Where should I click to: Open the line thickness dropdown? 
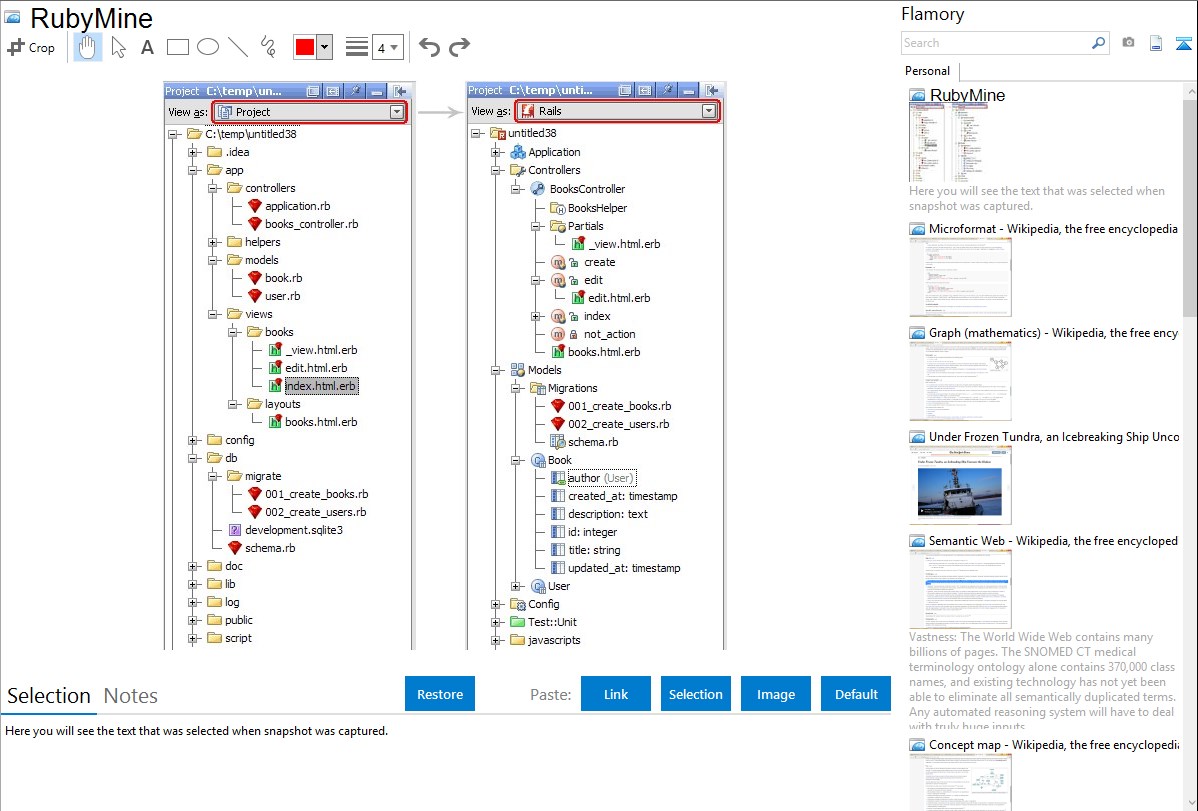[387, 47]
